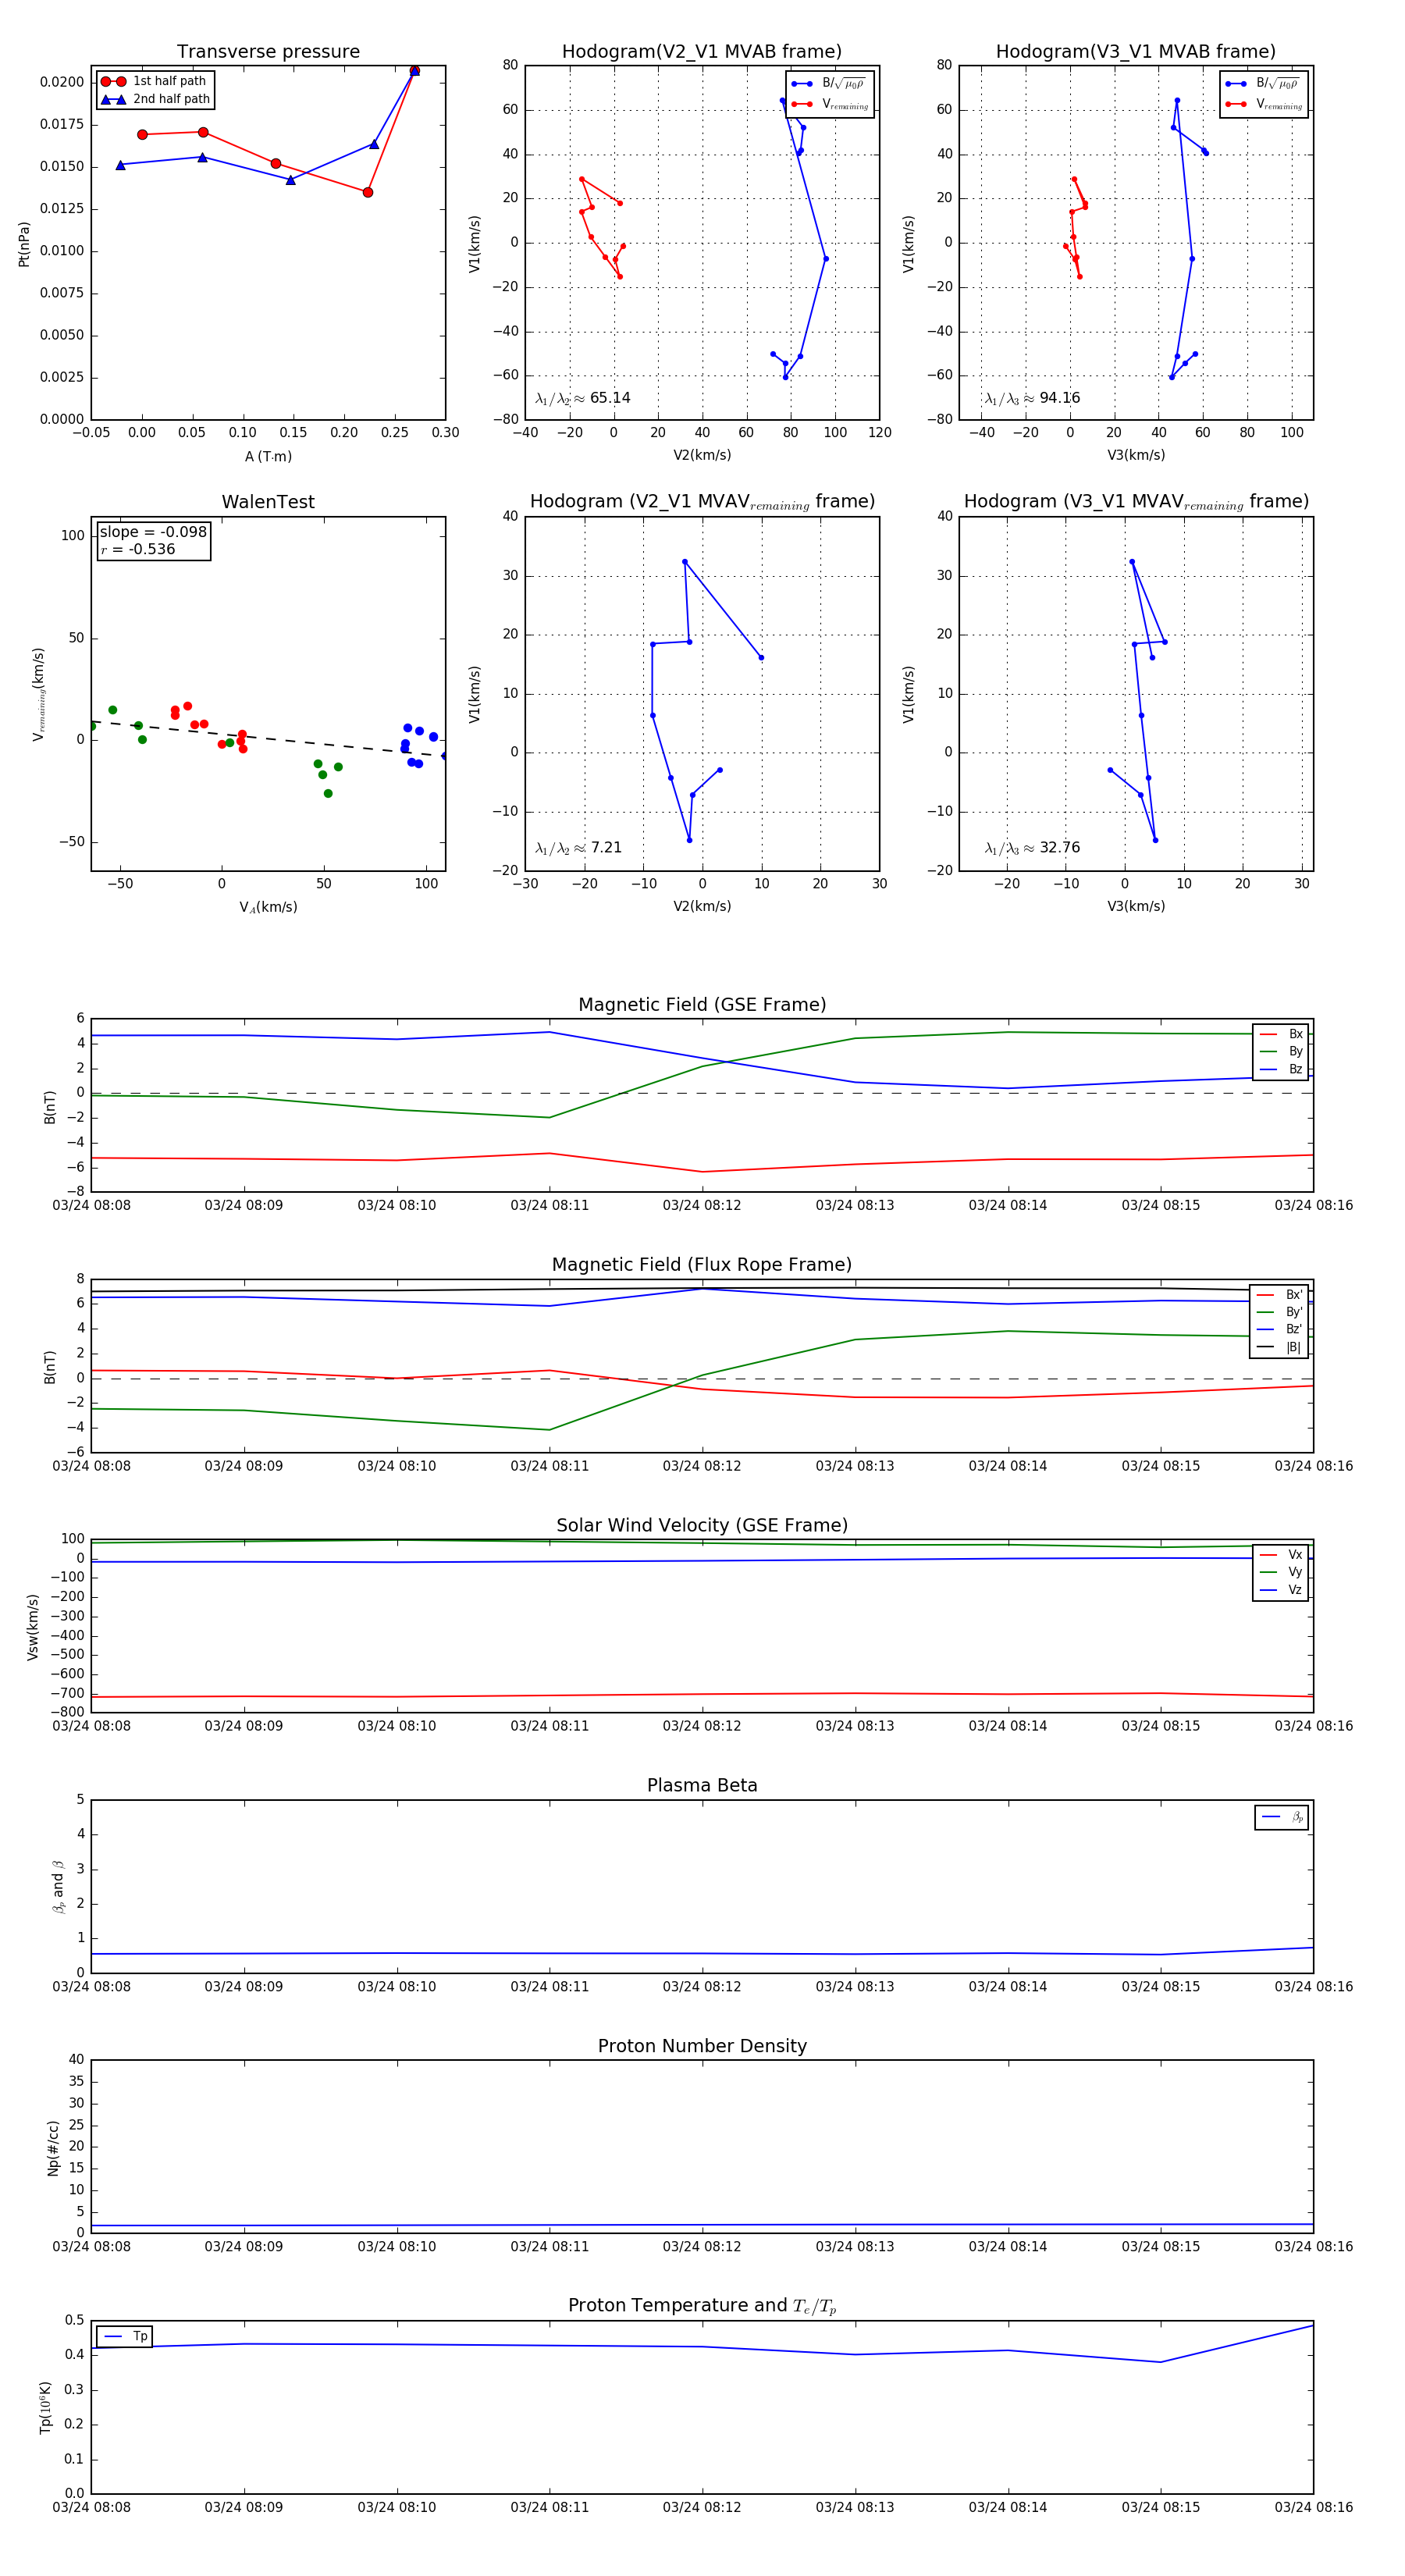This screenshot has width=1405, height=2576.
Task: Click 'Hodogram (V3_V1 MVAV remaining frame)' title
Action: pyautogui.click(x=1136, y=502)
